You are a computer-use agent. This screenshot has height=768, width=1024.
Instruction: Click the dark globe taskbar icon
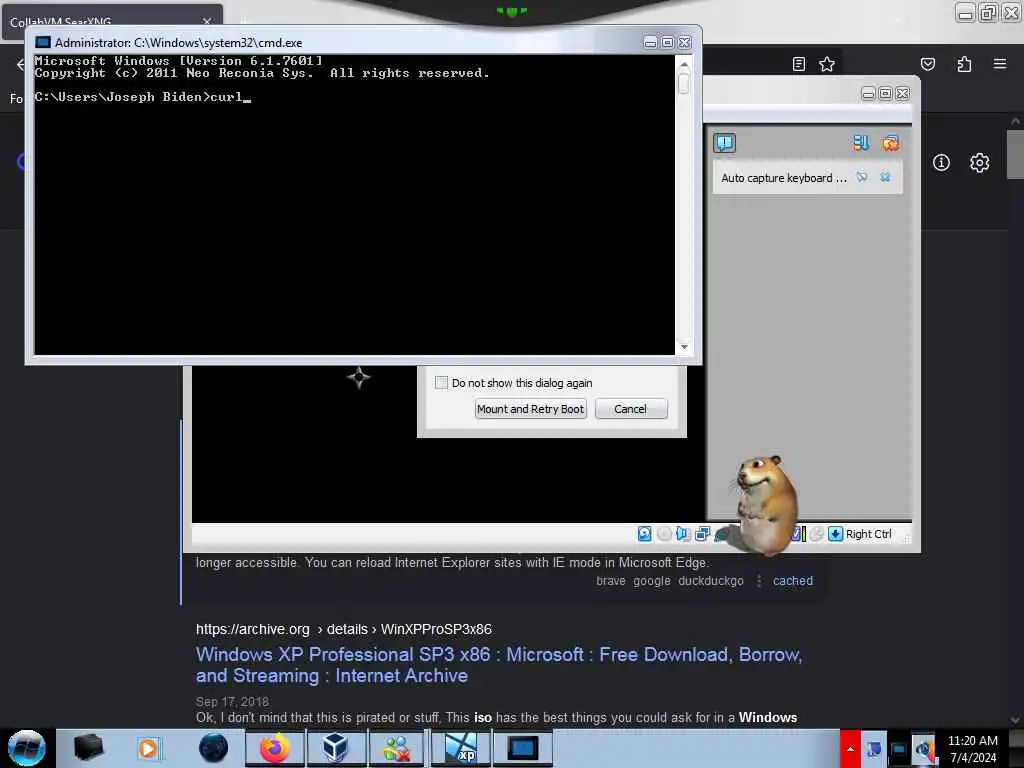213,748
